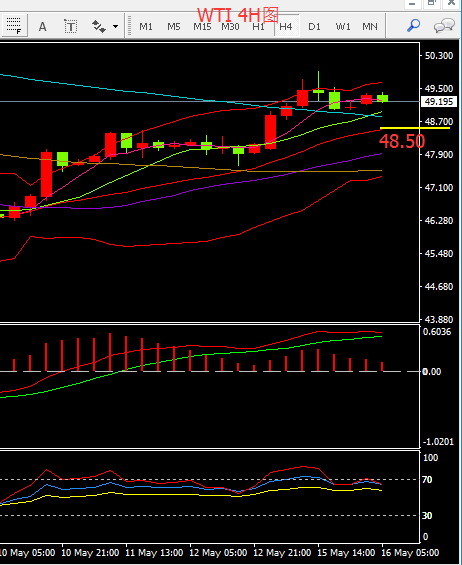Minimize the chart window

(413, 4)
